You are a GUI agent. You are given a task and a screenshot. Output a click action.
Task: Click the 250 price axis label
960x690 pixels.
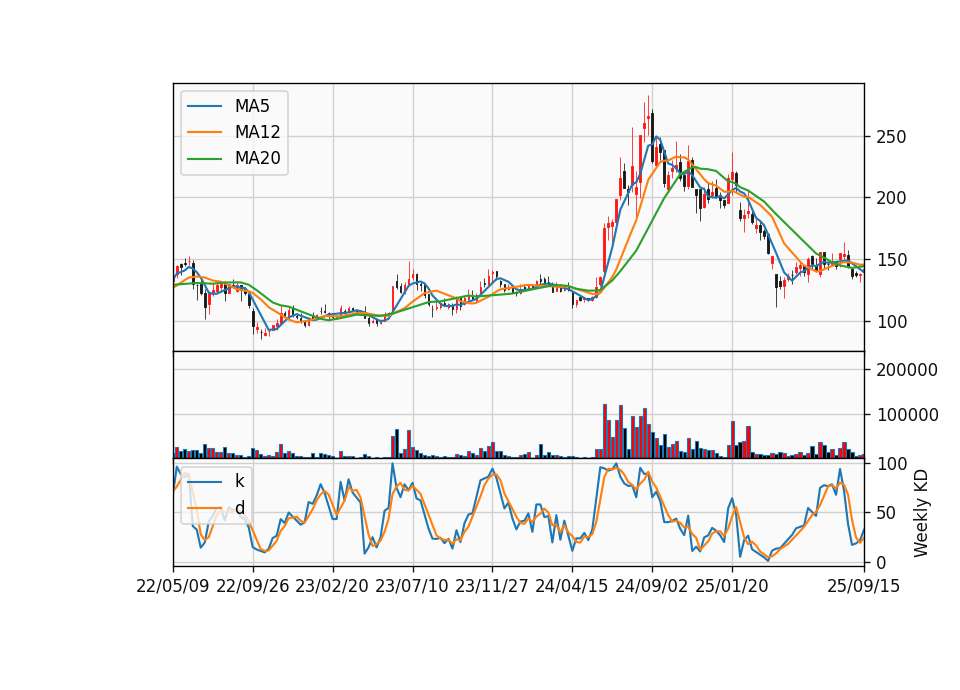tap(891, 137)
